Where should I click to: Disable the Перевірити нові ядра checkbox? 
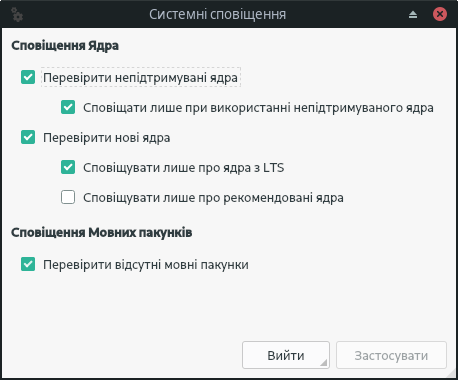(28, 137)
